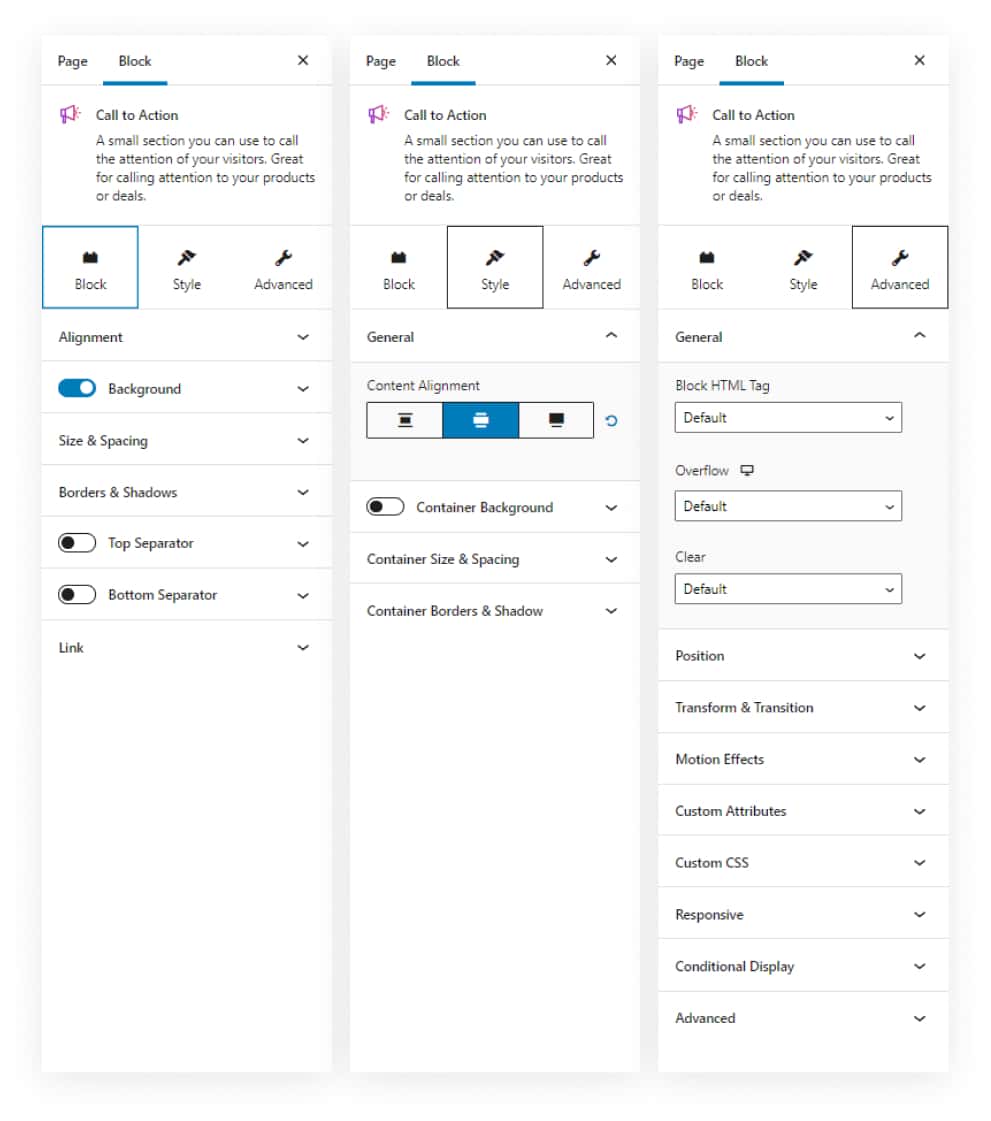
Task: Select middle content alignment icon
Action: (x=481, y=420)
